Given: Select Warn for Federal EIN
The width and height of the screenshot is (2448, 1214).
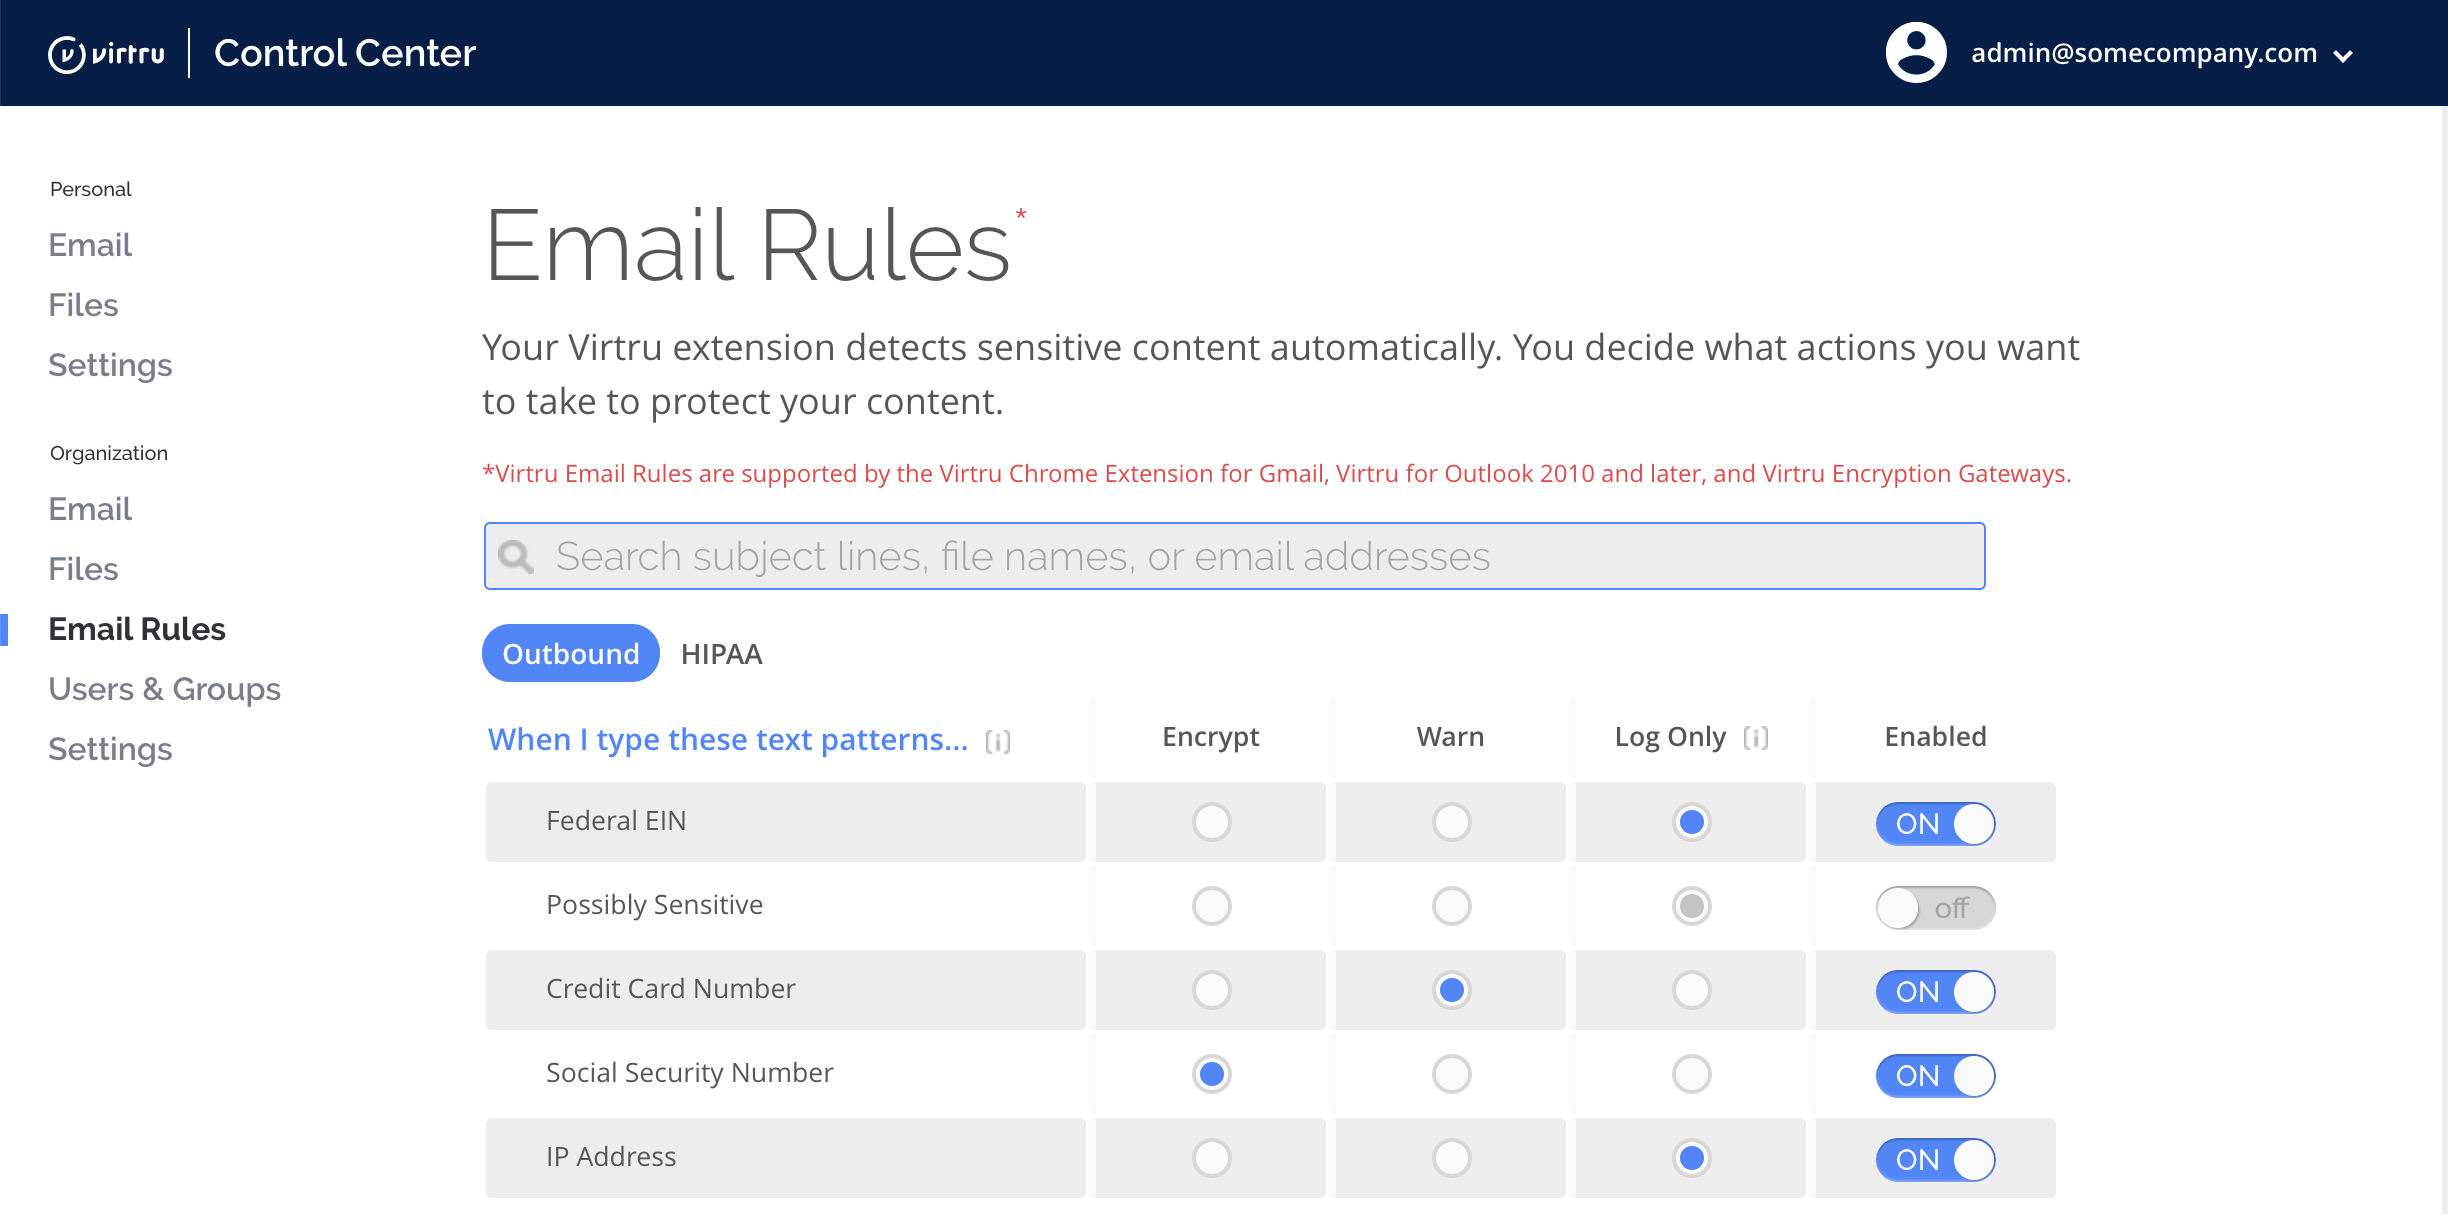Looking at the screenshot, I should coord(1451,822).
